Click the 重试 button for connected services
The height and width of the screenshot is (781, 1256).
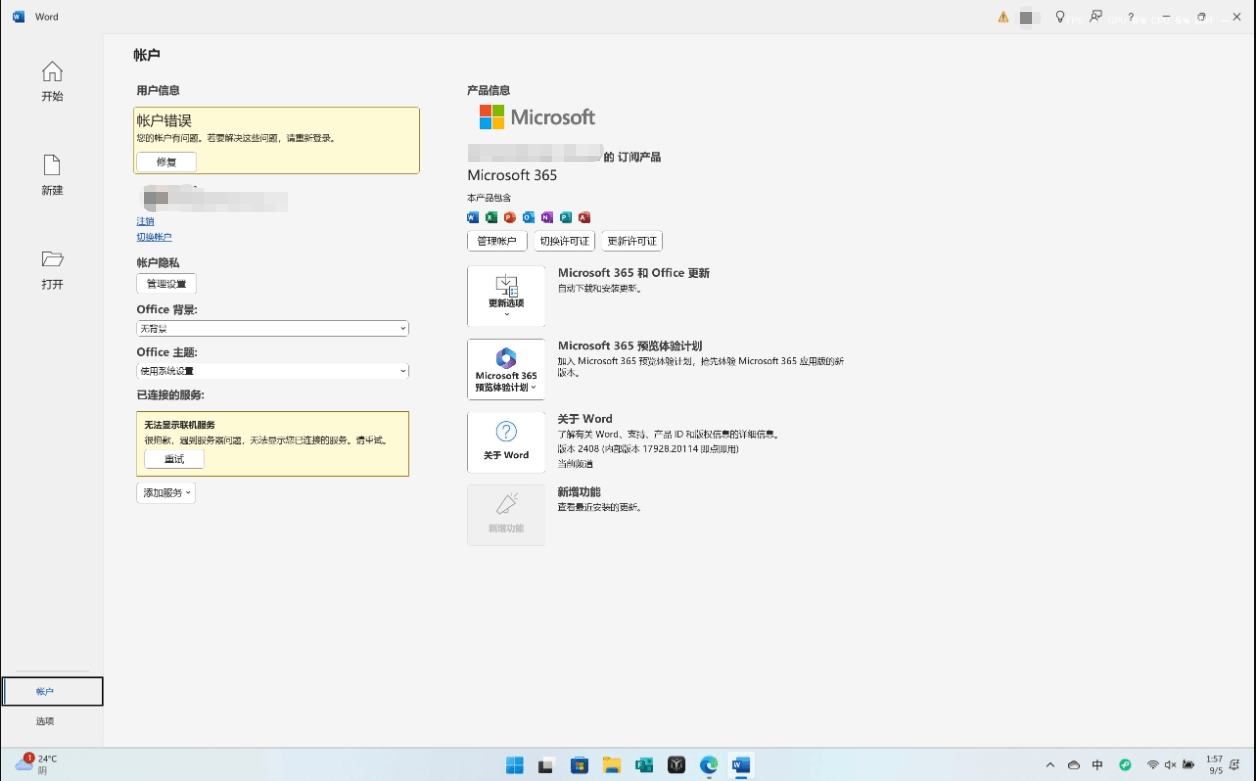[x=174, y=458]
